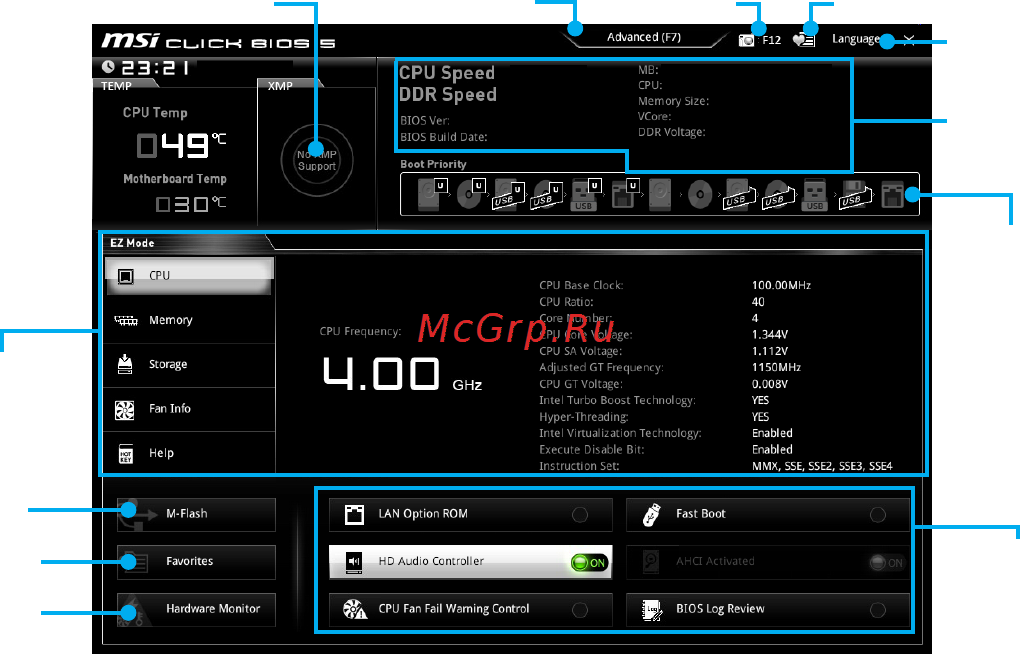Open the favorites heart icon in top bar

pos(803,40)
